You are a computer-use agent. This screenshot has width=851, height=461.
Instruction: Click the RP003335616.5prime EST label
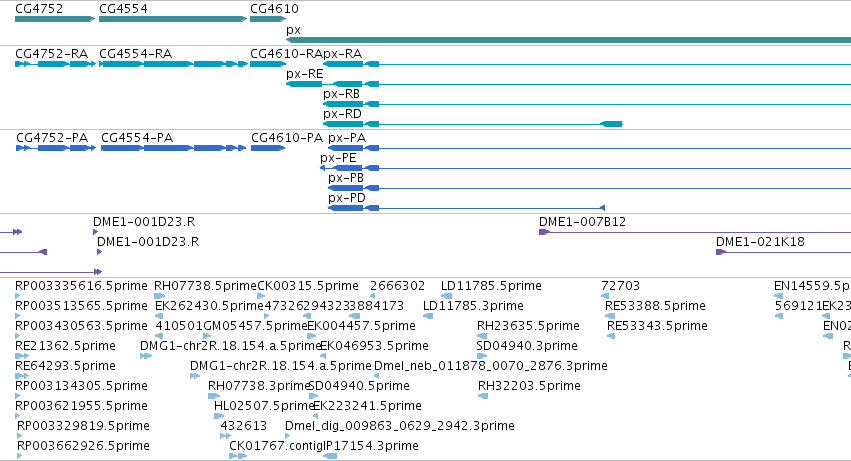tap(81, 286)
